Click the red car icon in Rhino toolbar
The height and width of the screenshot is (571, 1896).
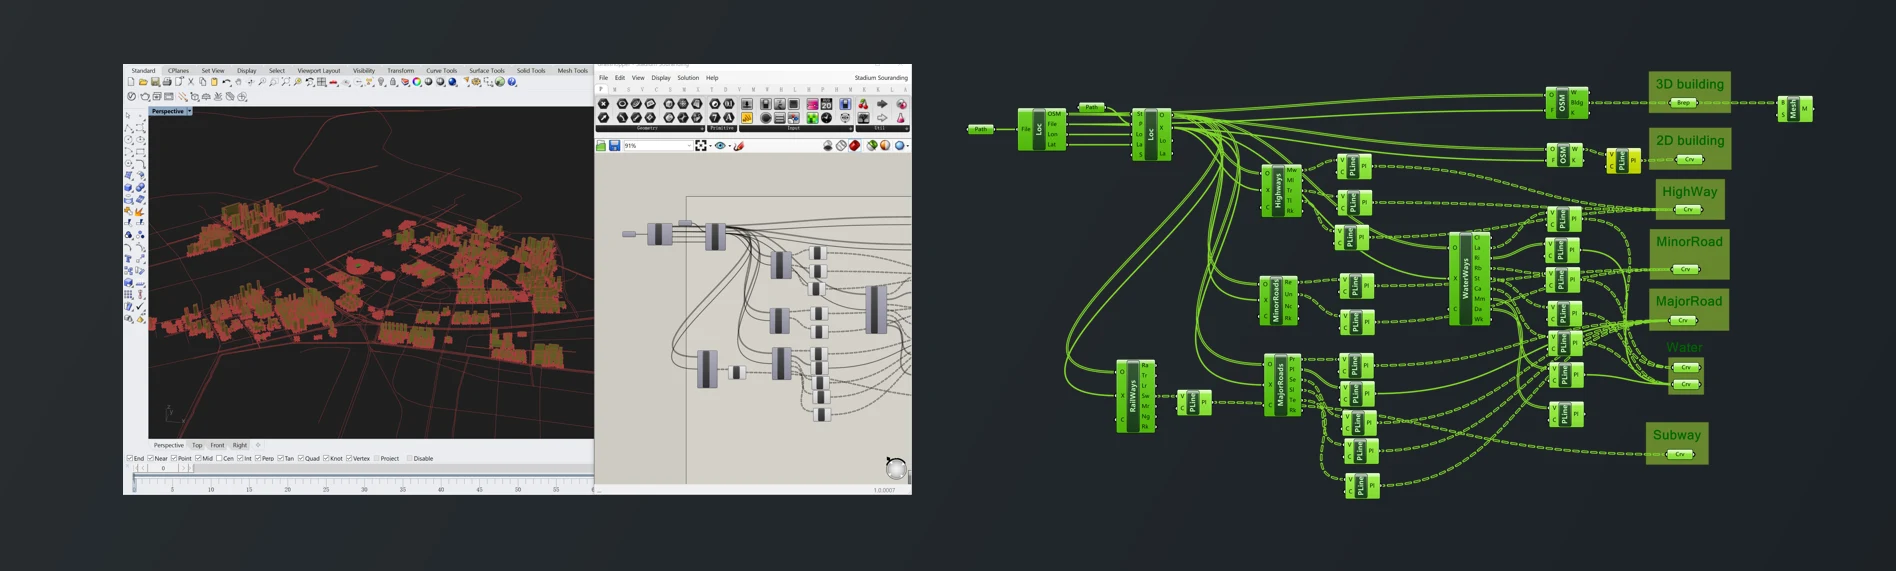click(334, 82)
